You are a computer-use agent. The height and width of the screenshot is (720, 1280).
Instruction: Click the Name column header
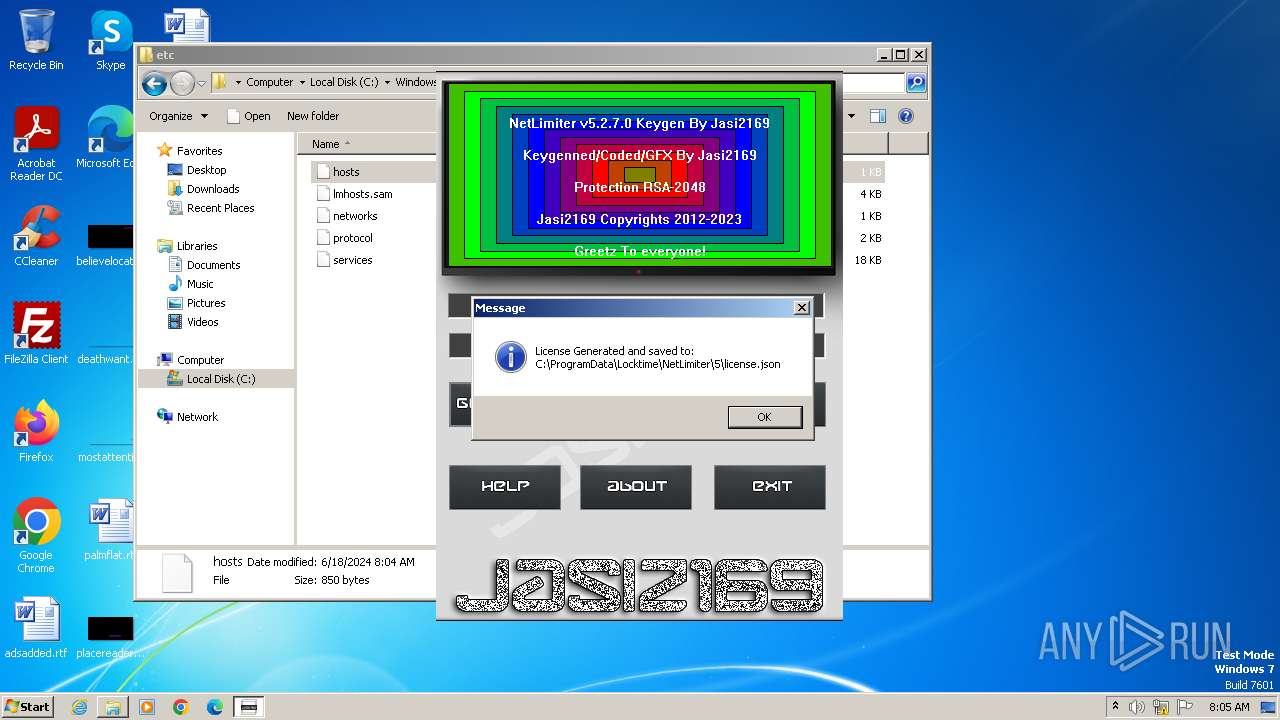pos(366,144)
